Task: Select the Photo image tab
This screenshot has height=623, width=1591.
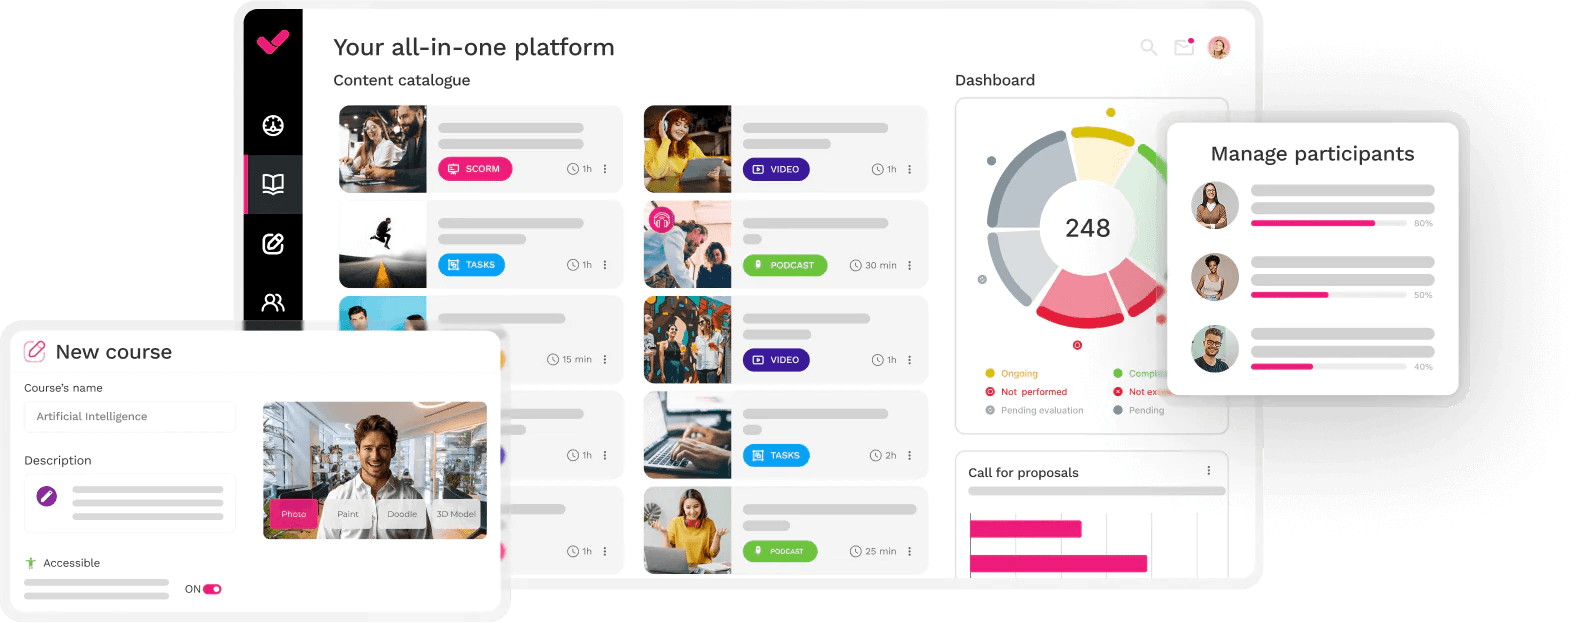Action: [x=293, y=514]
